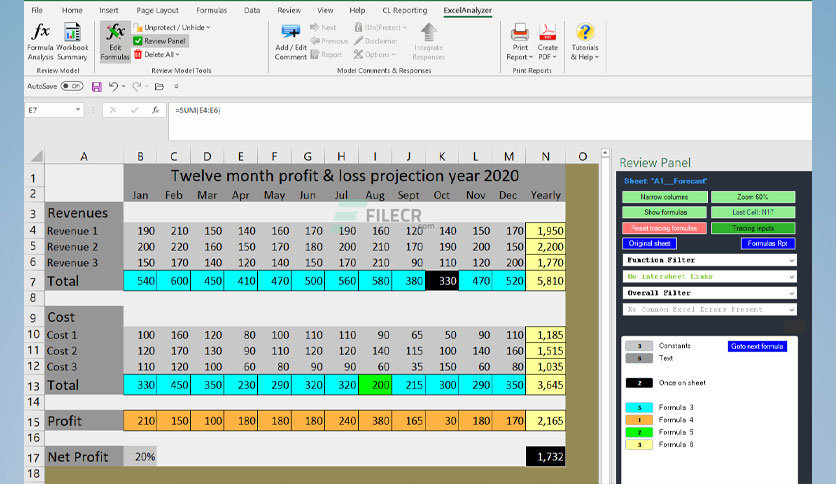Open the Unprotect / Unhide dropdown
The image size is (836, 484).
172,27
